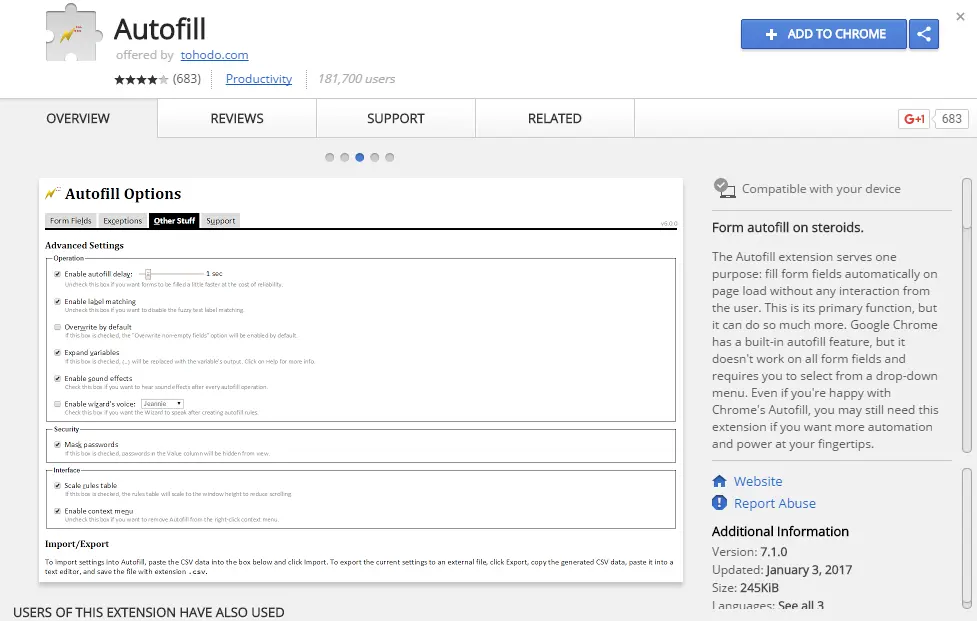The image size is (977, 621).
Task: Show the second screenshot carousel dot
Action: point(345,158)
